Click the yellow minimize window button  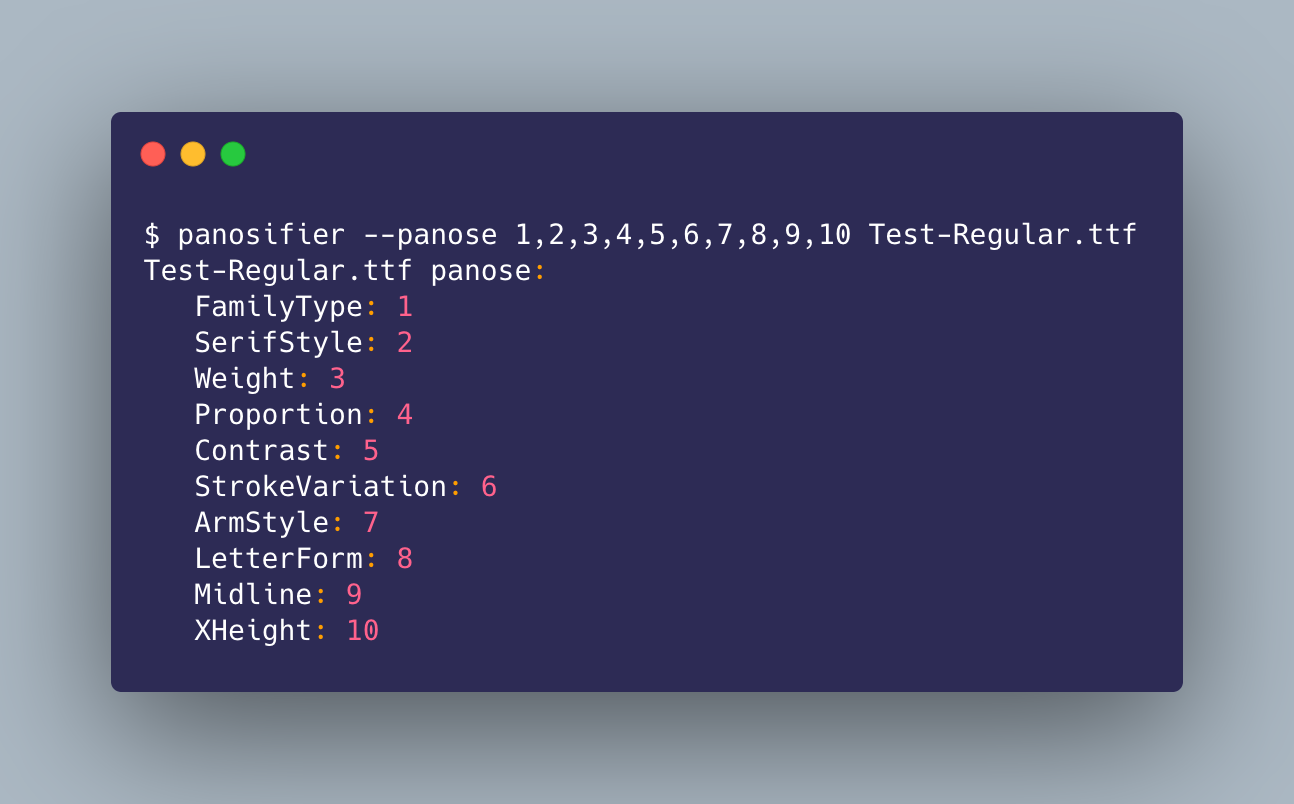click(x=193, y=154)
